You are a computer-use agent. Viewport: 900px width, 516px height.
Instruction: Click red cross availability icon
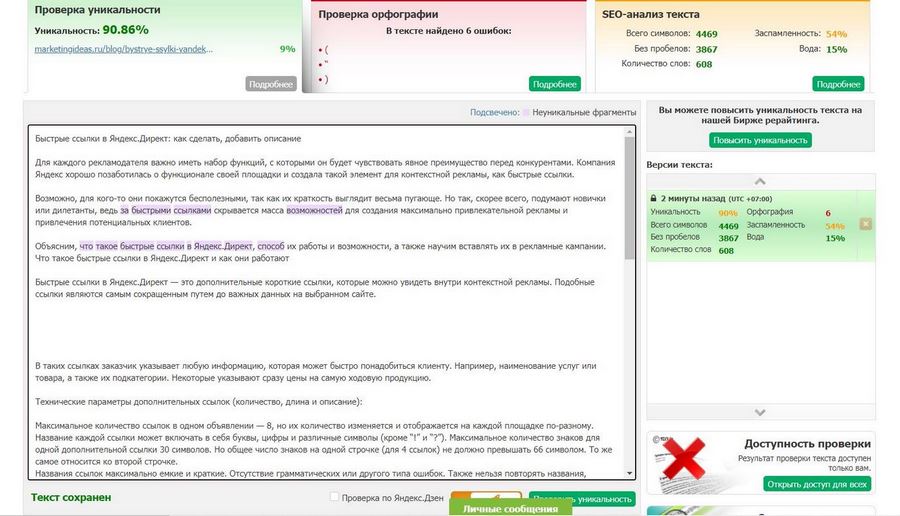pos(682,458)
